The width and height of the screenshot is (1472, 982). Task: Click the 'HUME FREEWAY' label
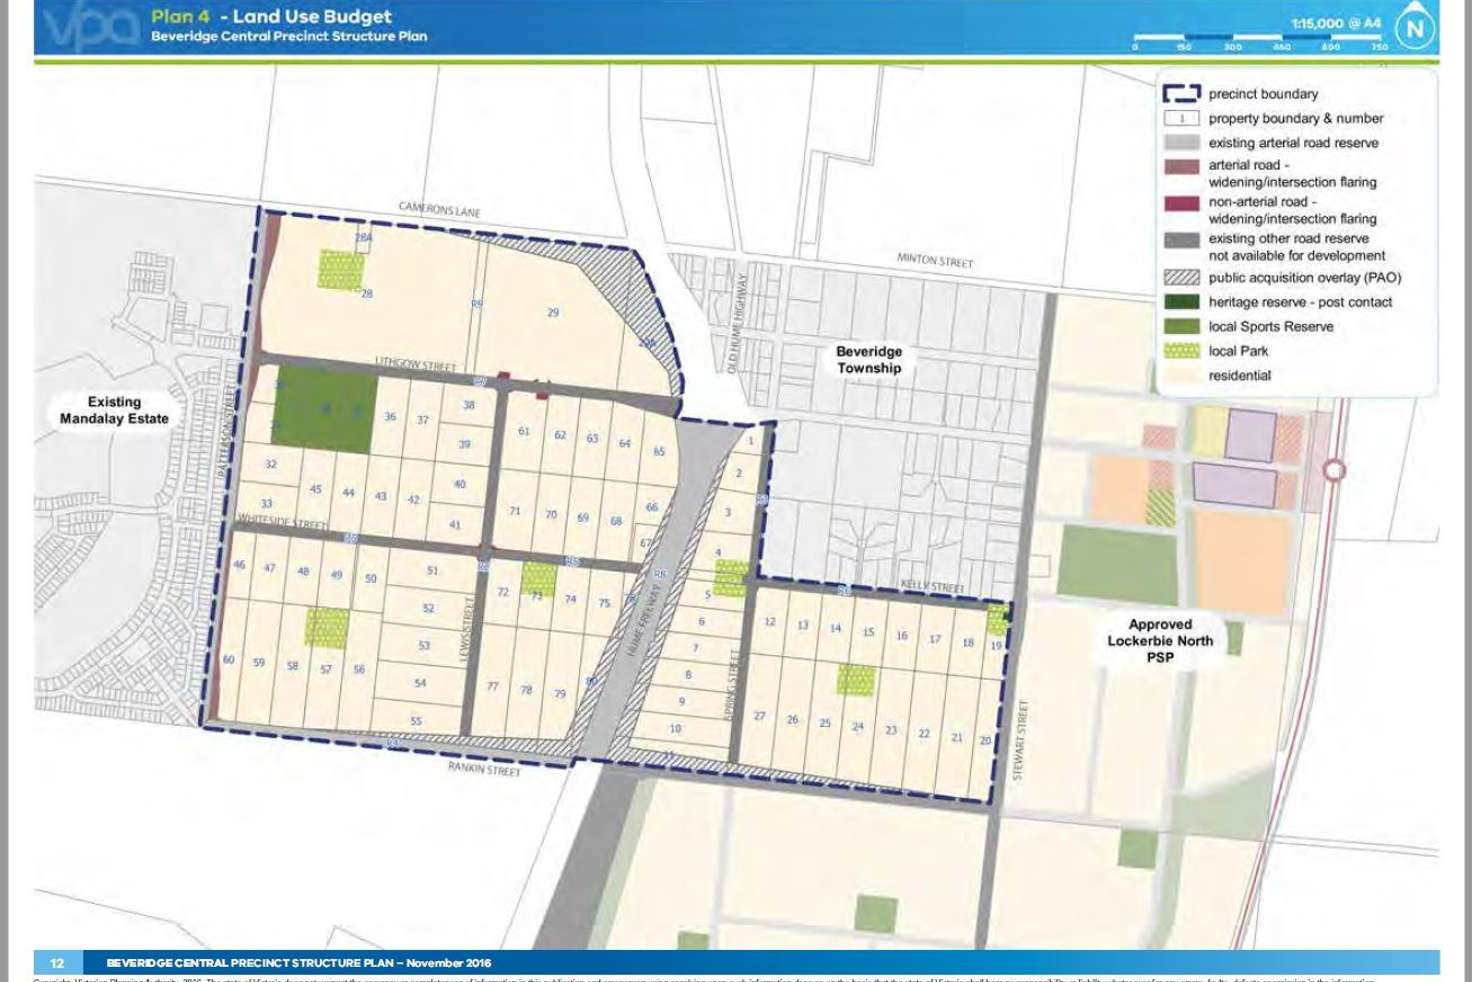click(644, 621)
